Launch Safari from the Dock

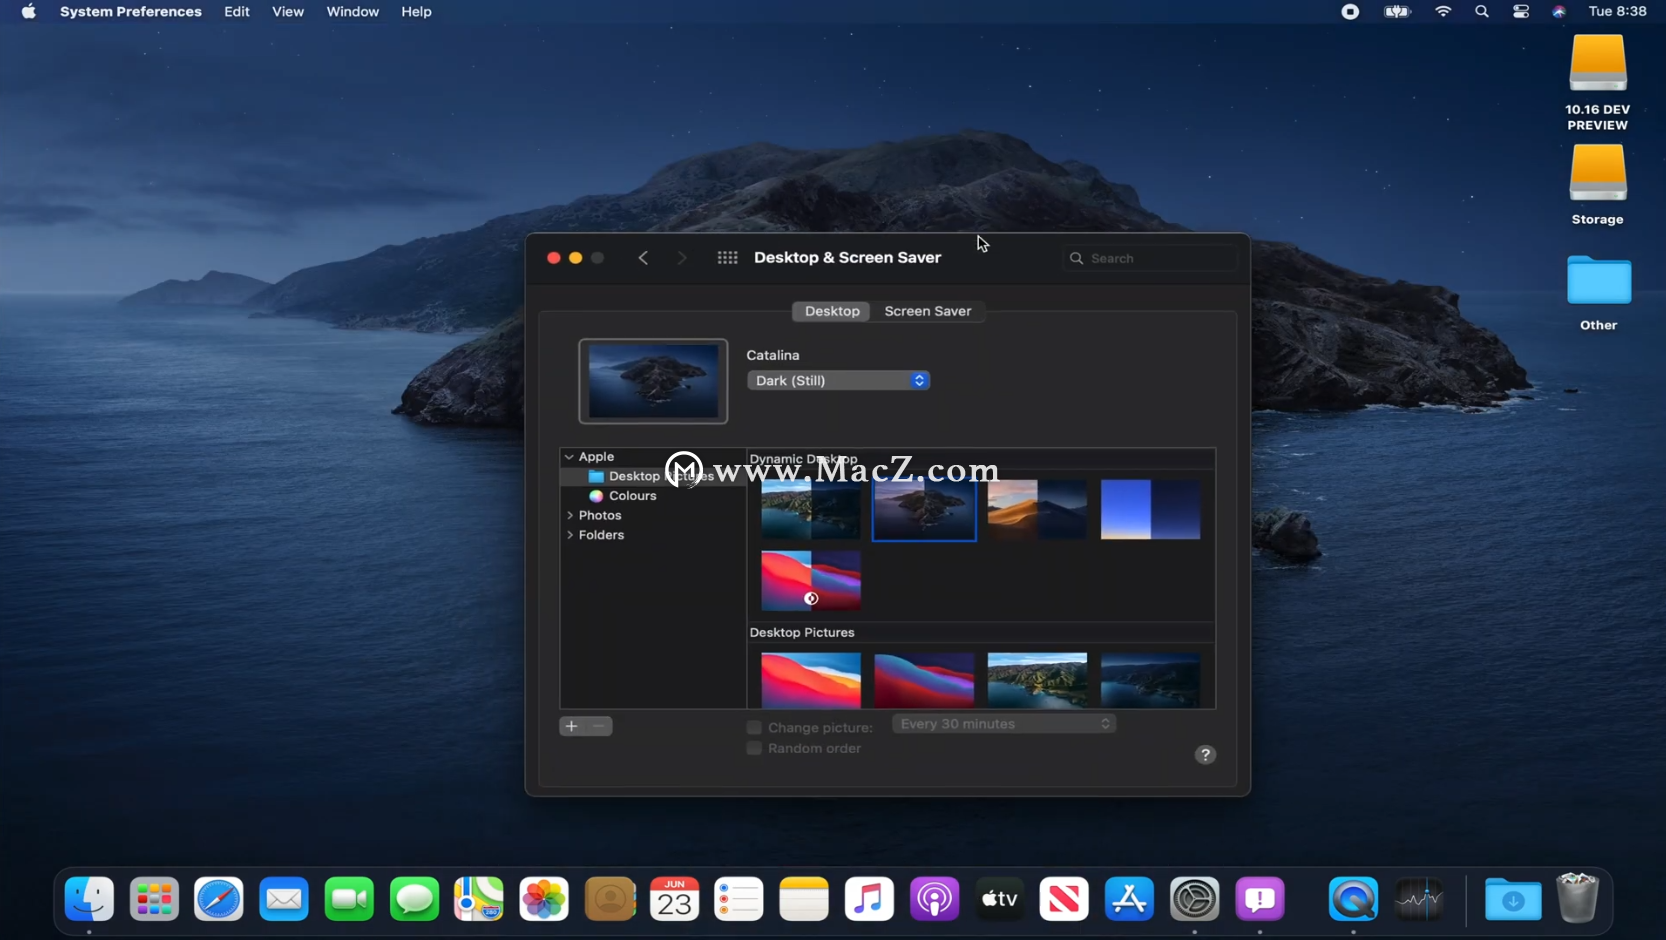[219, 899]
